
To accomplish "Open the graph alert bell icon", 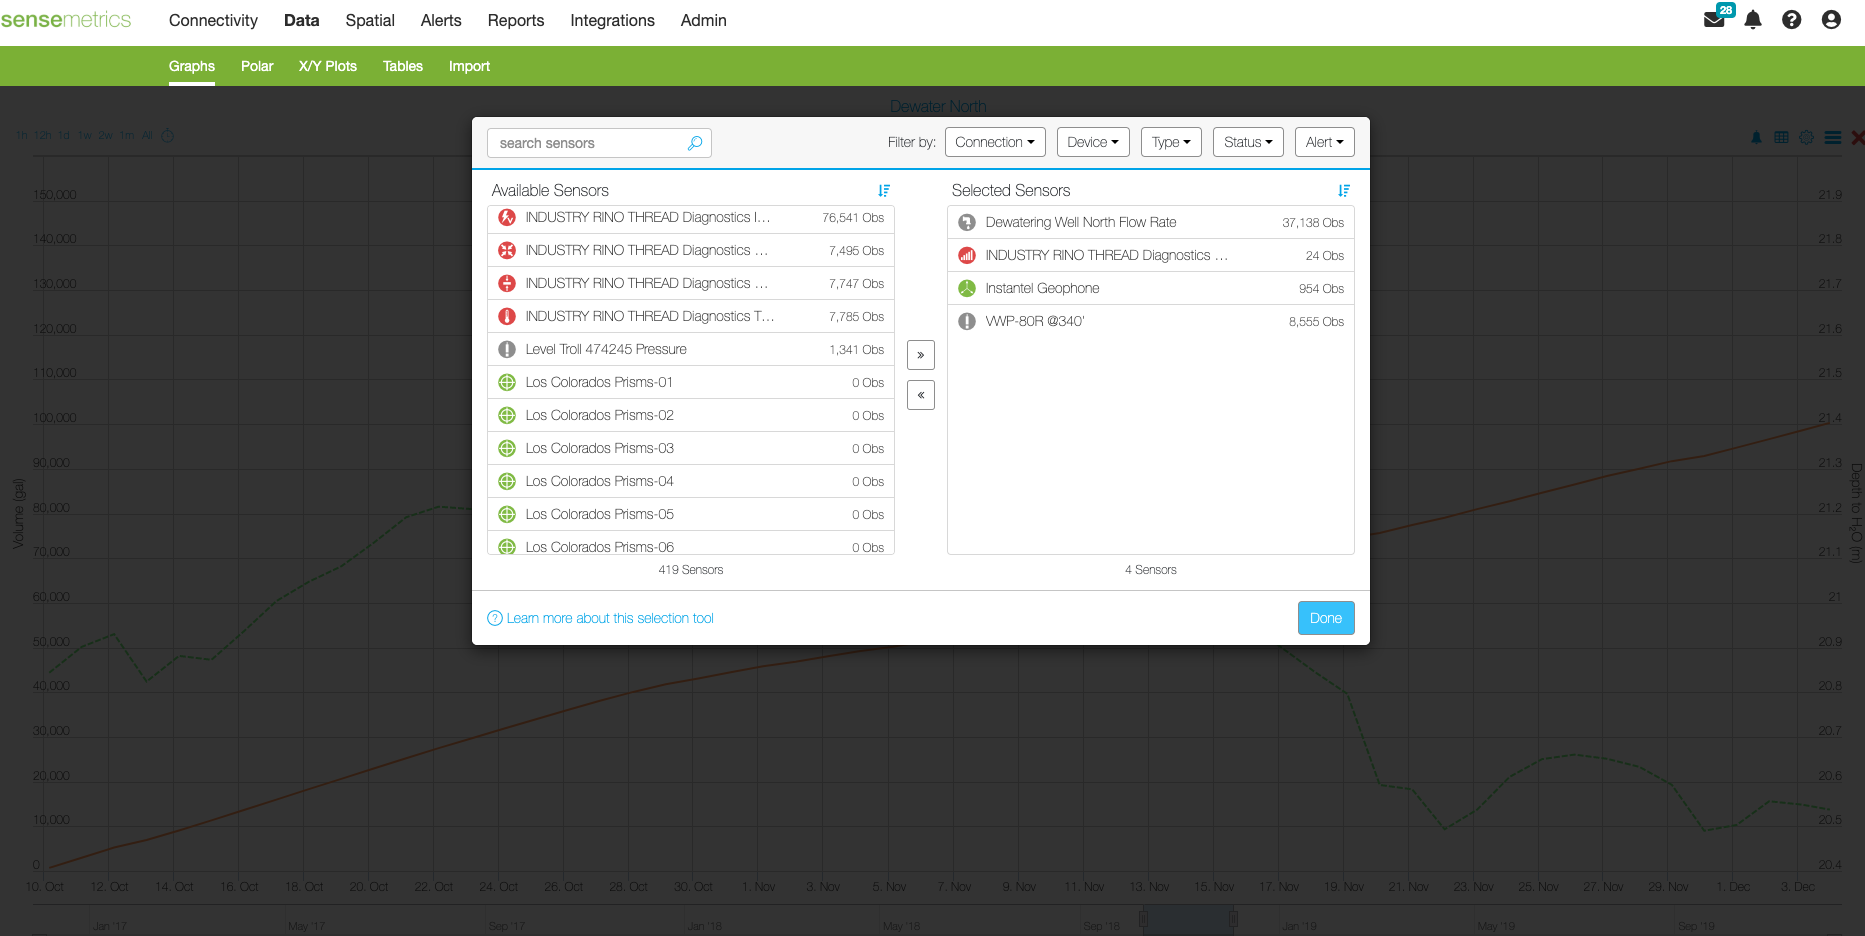I will tap(1757, 137).
